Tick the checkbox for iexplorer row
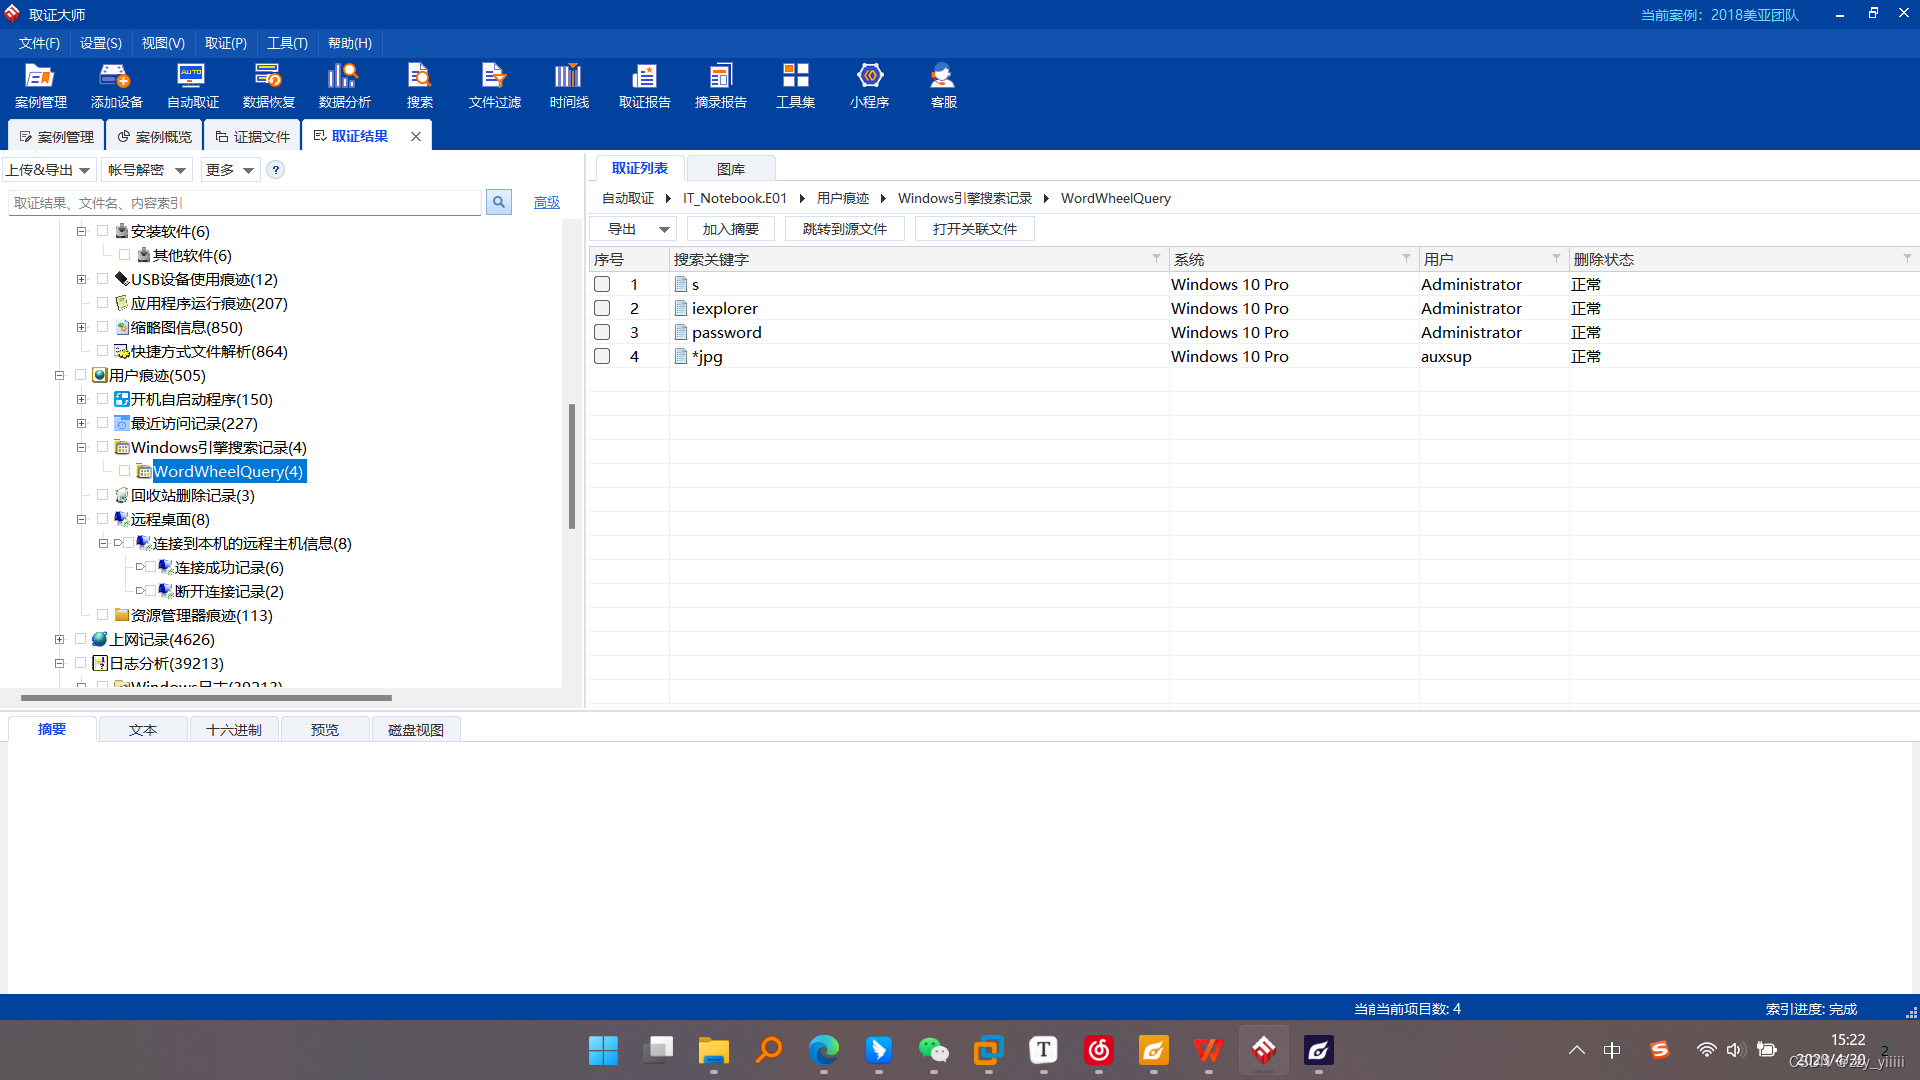 (602, 308)
